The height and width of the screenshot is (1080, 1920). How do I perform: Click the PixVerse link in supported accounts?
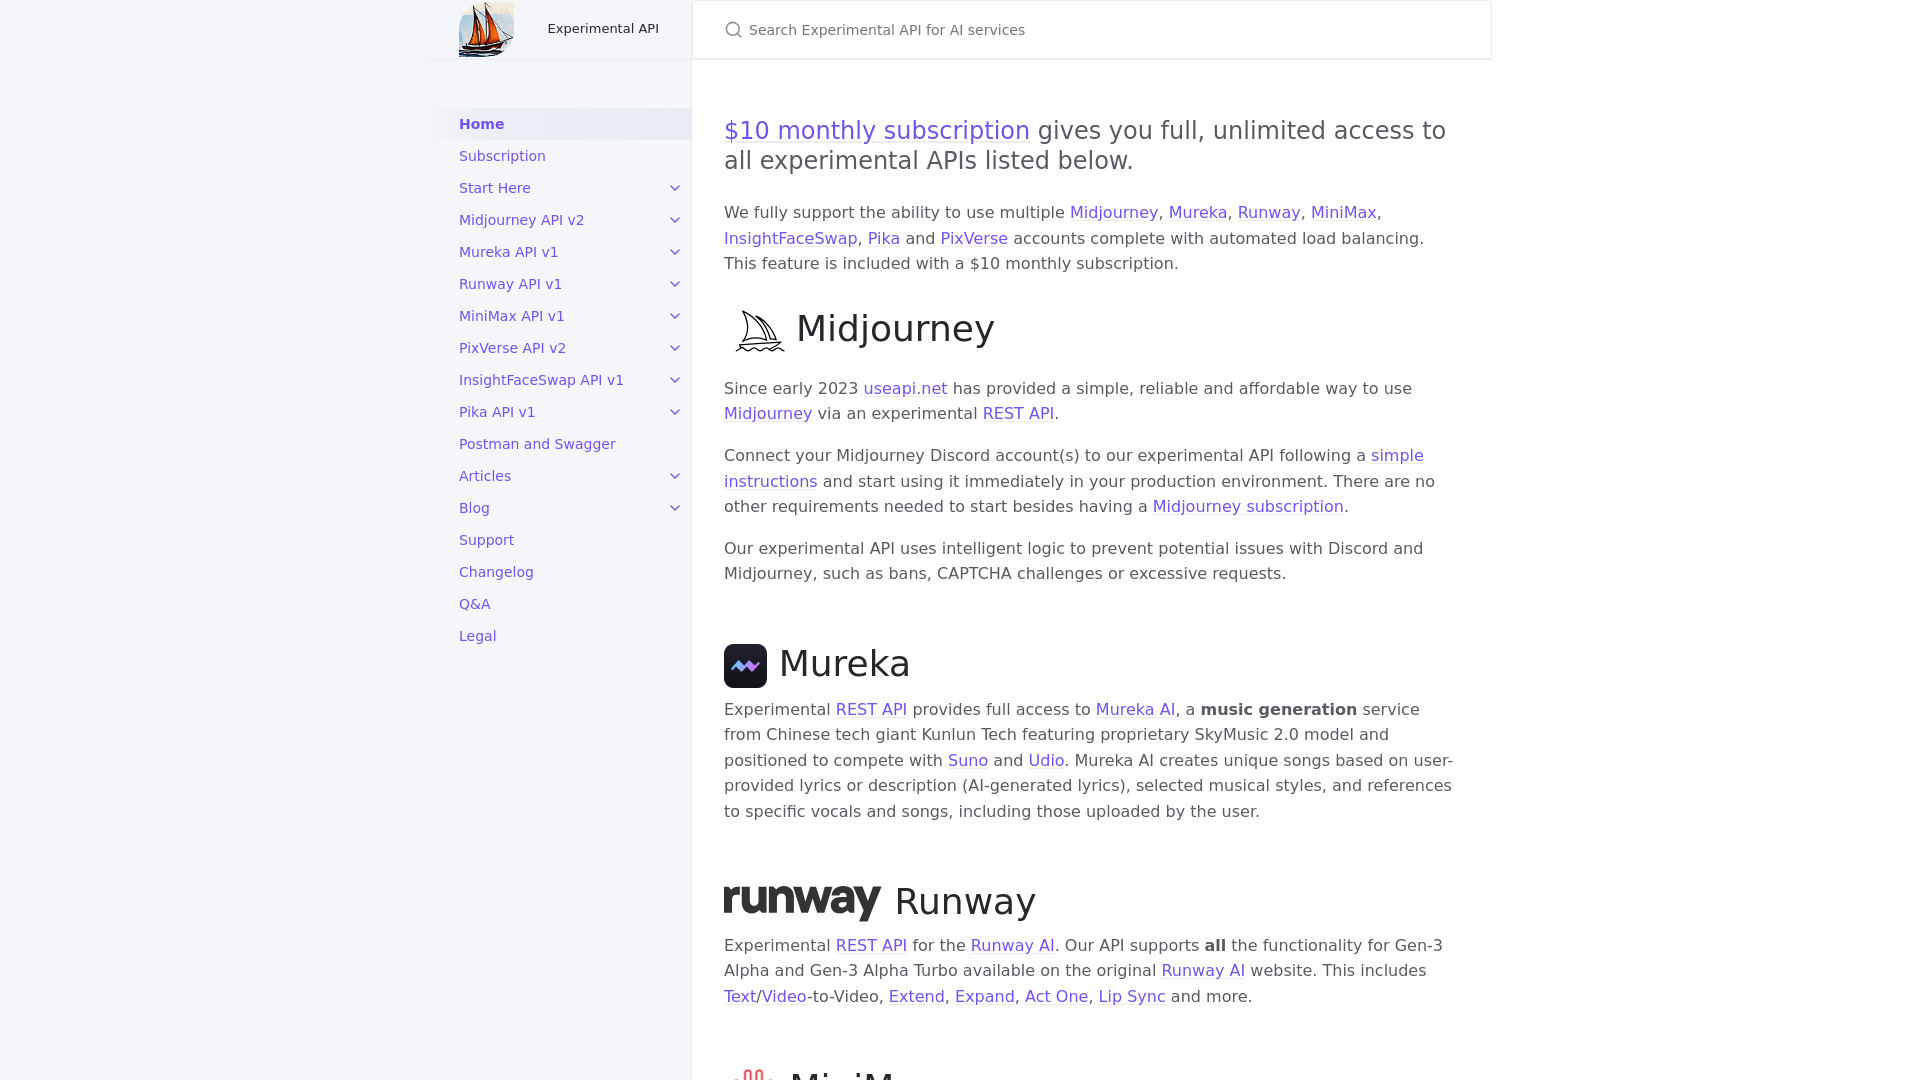(973, 237)
